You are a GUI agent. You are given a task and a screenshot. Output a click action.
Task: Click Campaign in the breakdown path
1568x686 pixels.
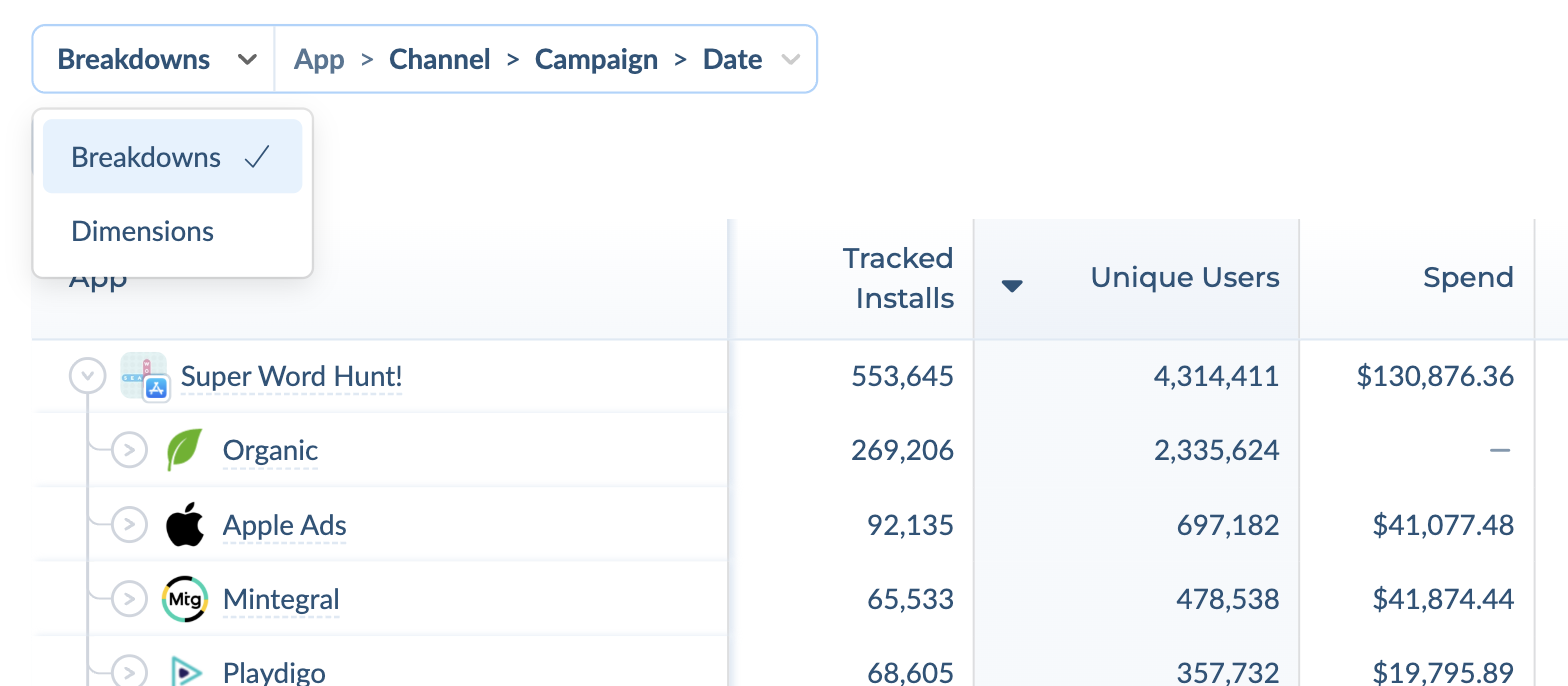coord(596,59)
